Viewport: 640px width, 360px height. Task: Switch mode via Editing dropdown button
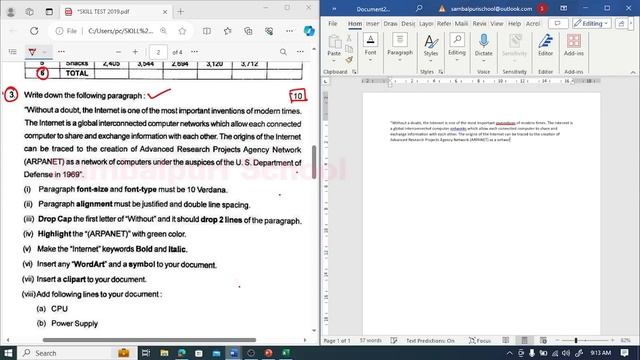coord(591,24)
